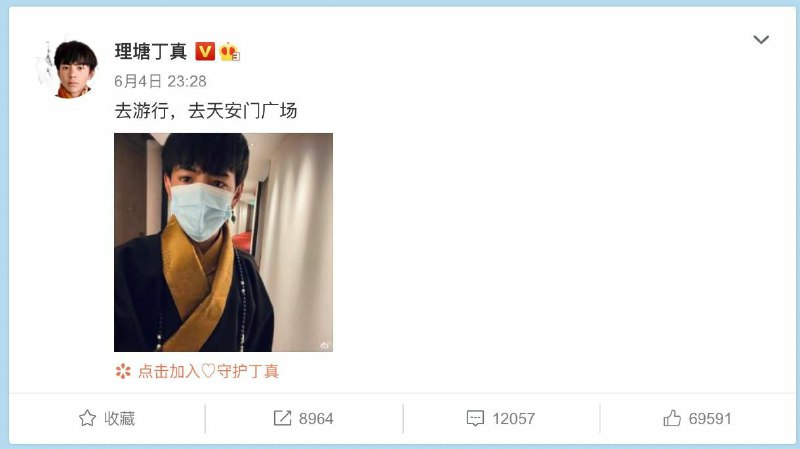Click the star favorite icon
The height and width of the screenshot is (449, 800).
coord(87,418)
